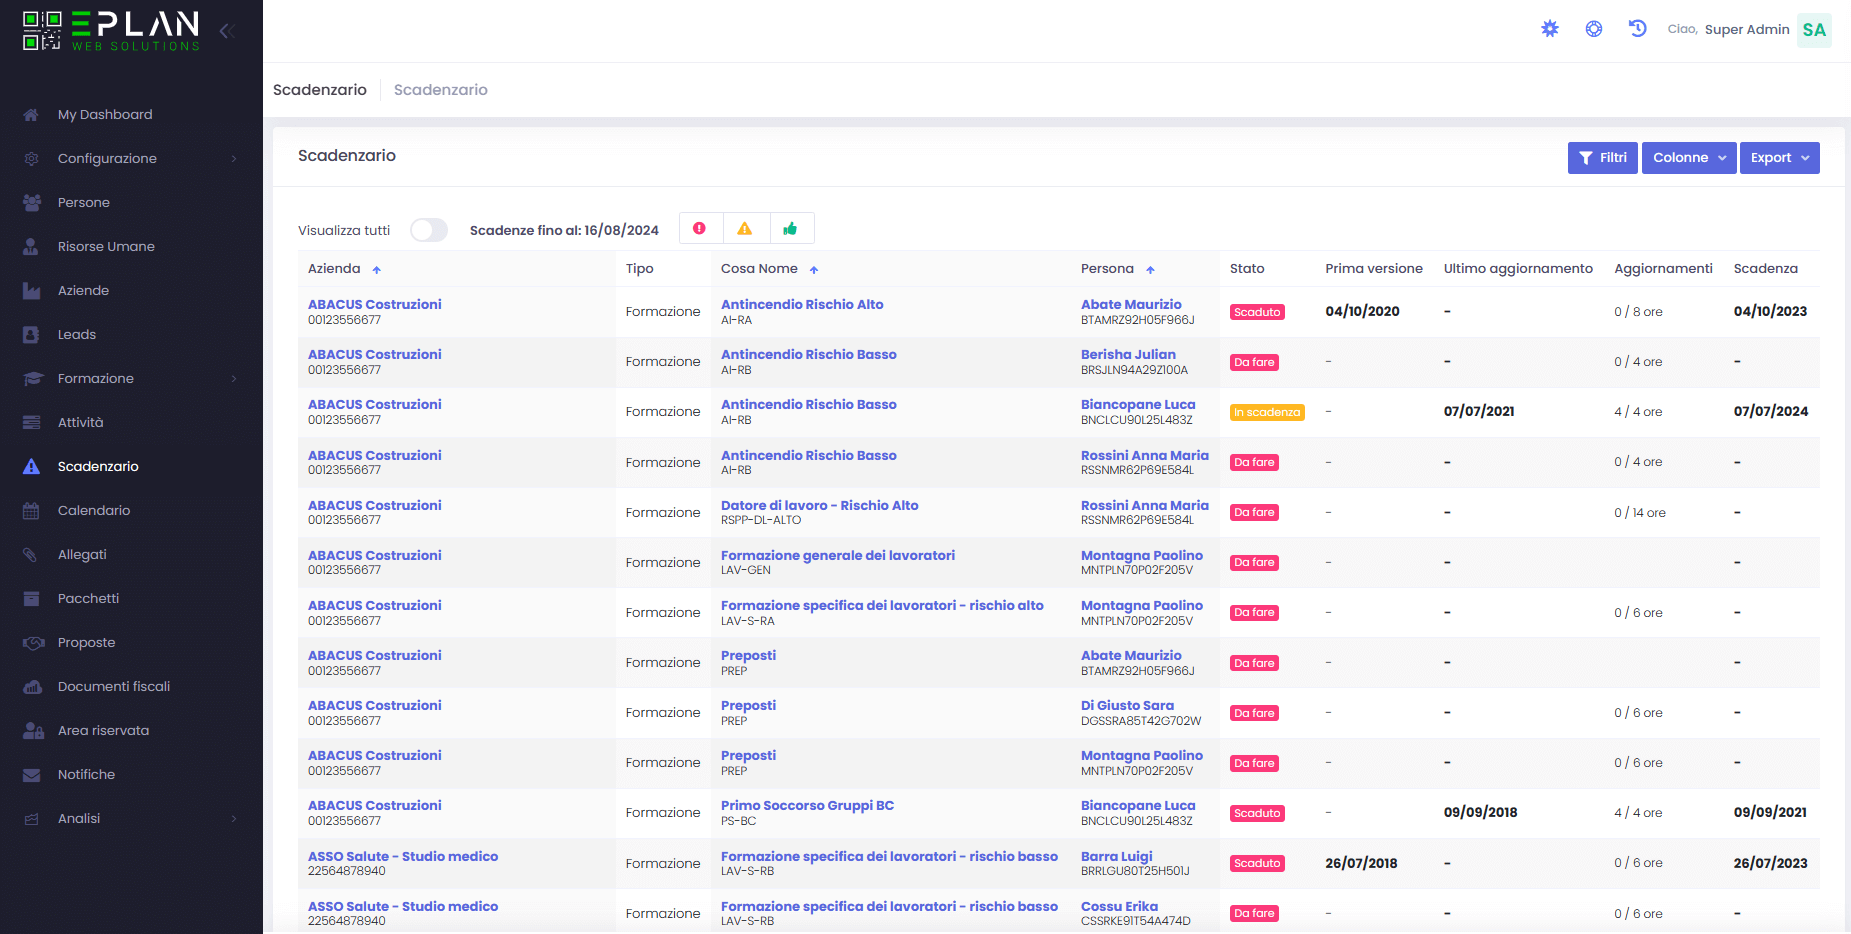Click the In scadenza status badge
Image resolution: width=1851 pixels, height=934 pixels.
tap(1267, 413)
